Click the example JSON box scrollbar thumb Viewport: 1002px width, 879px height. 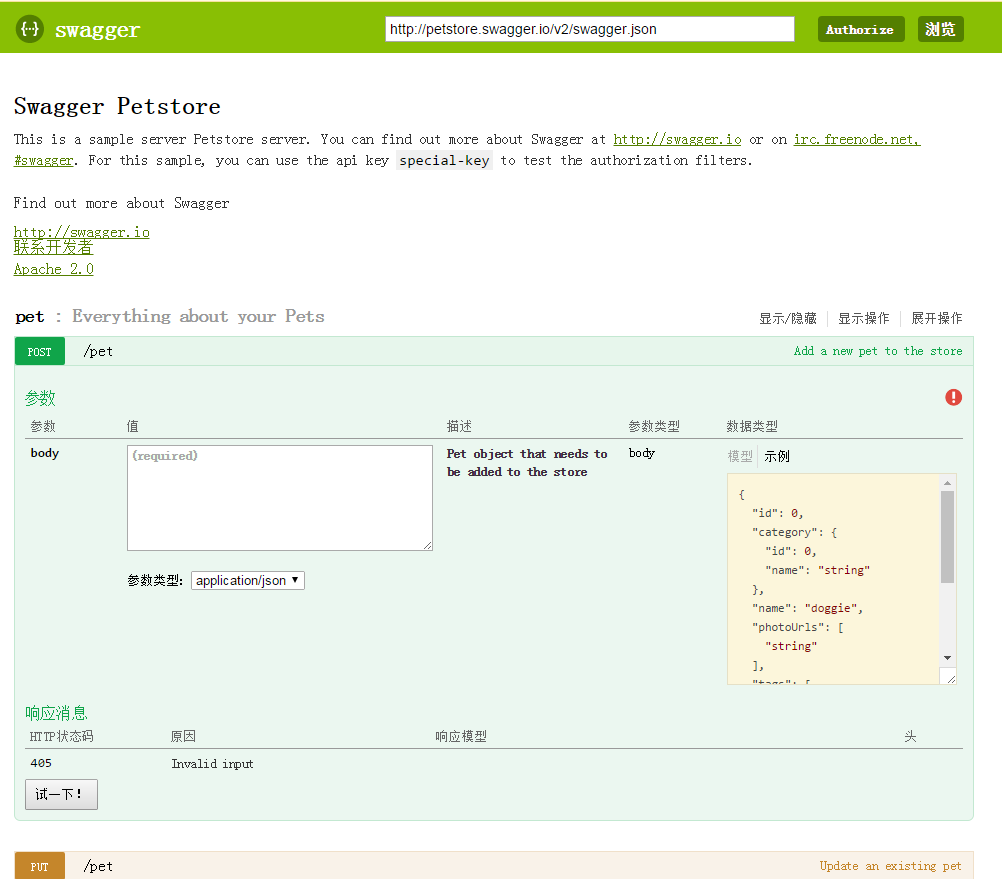pyautogui.click(x=947, y=535)
